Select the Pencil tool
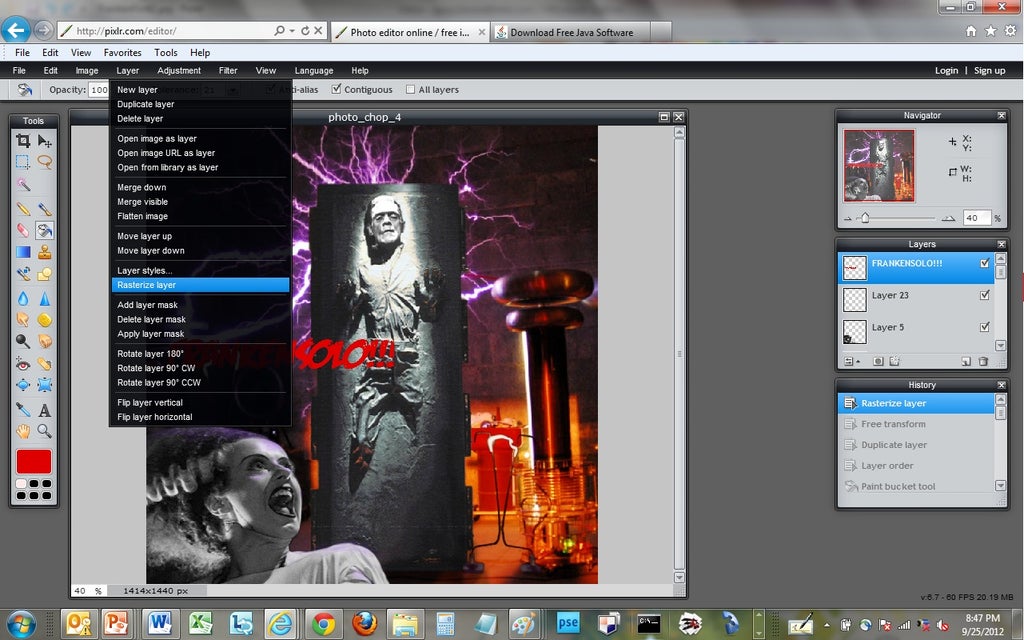 pyautogui.click(x=23, y=209)
